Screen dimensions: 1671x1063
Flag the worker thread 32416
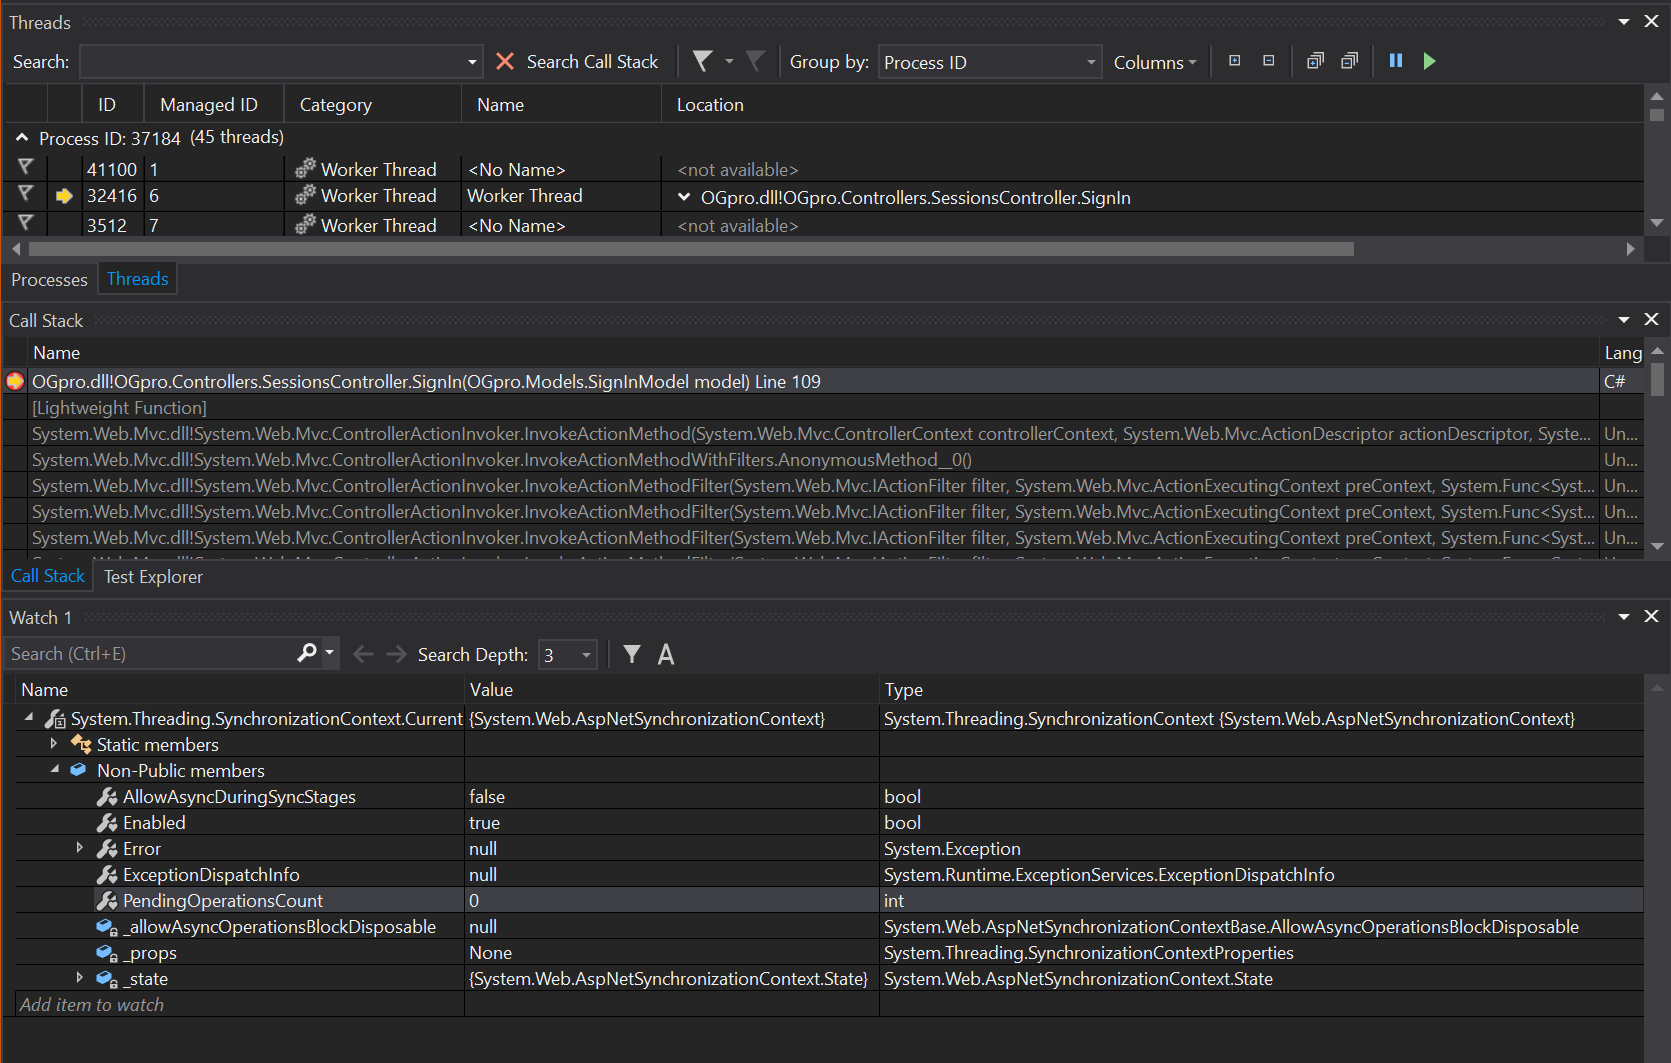(x=25, y=196)
